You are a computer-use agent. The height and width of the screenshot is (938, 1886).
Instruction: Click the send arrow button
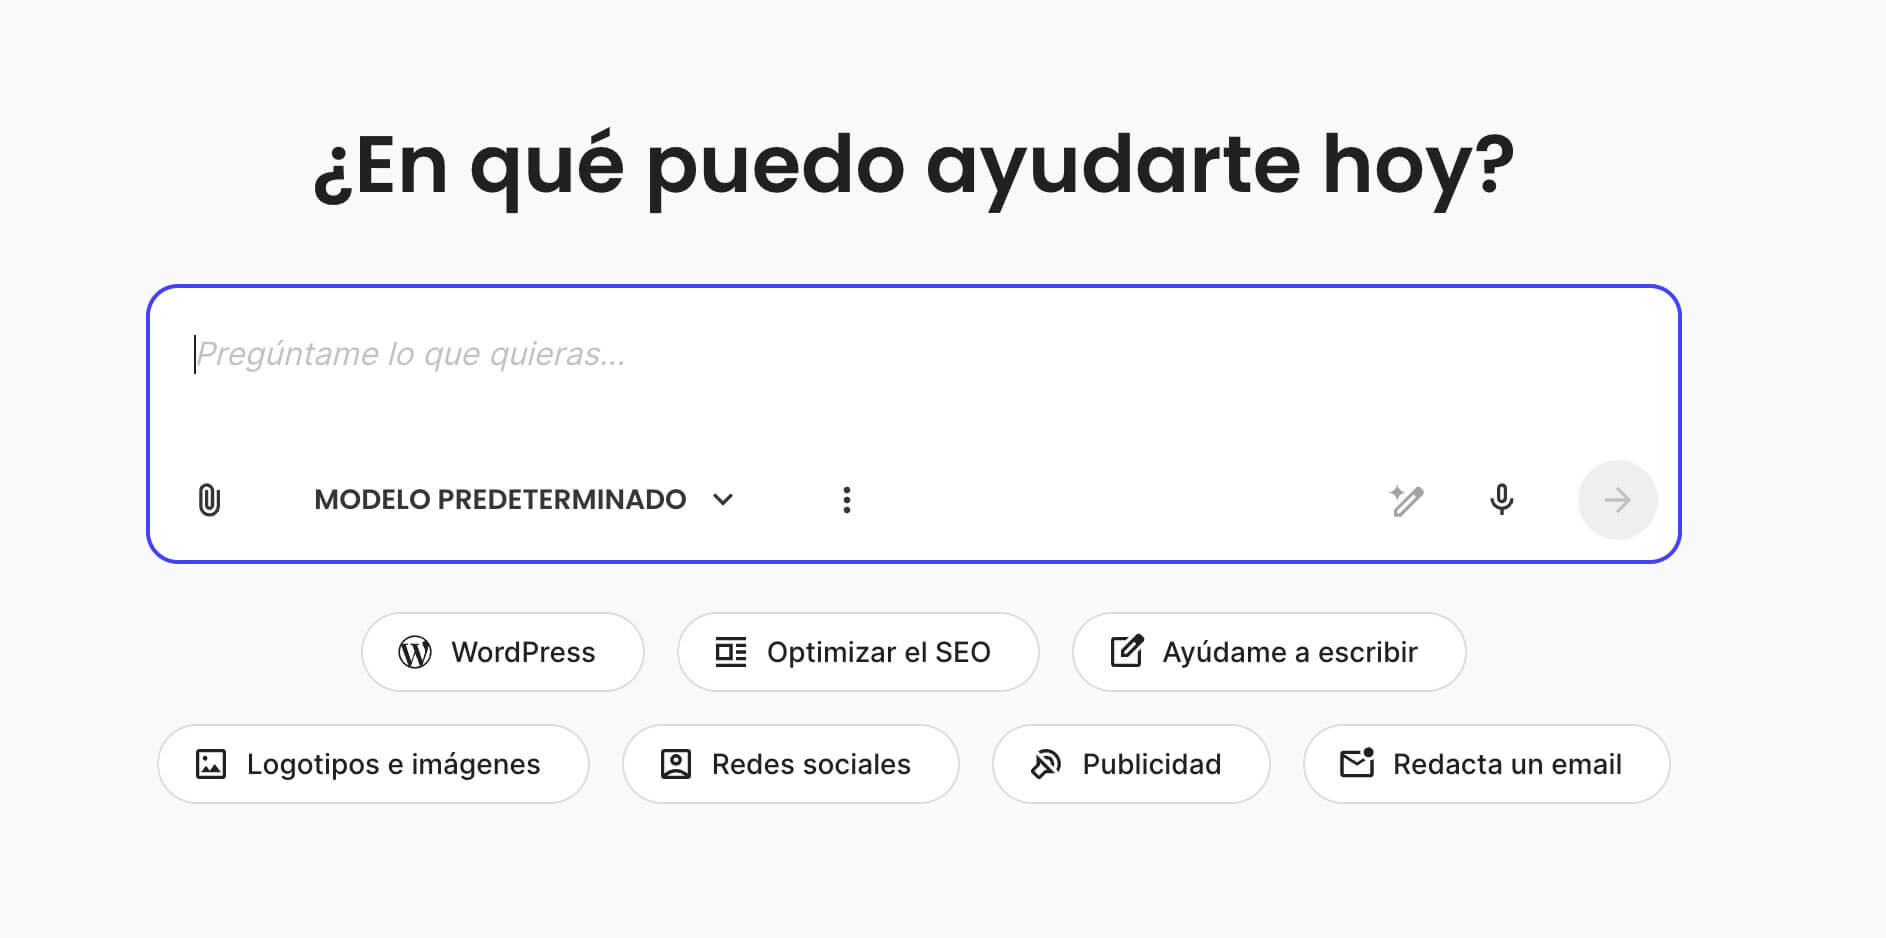(x=1618, y=500)
